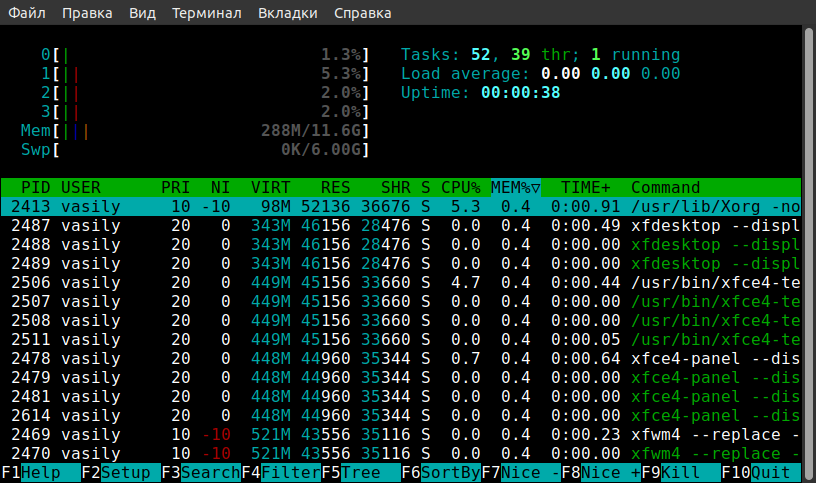This screenshot has height=483, width=816.
Task: Open the Справка menu
Action: pos(363,13)
